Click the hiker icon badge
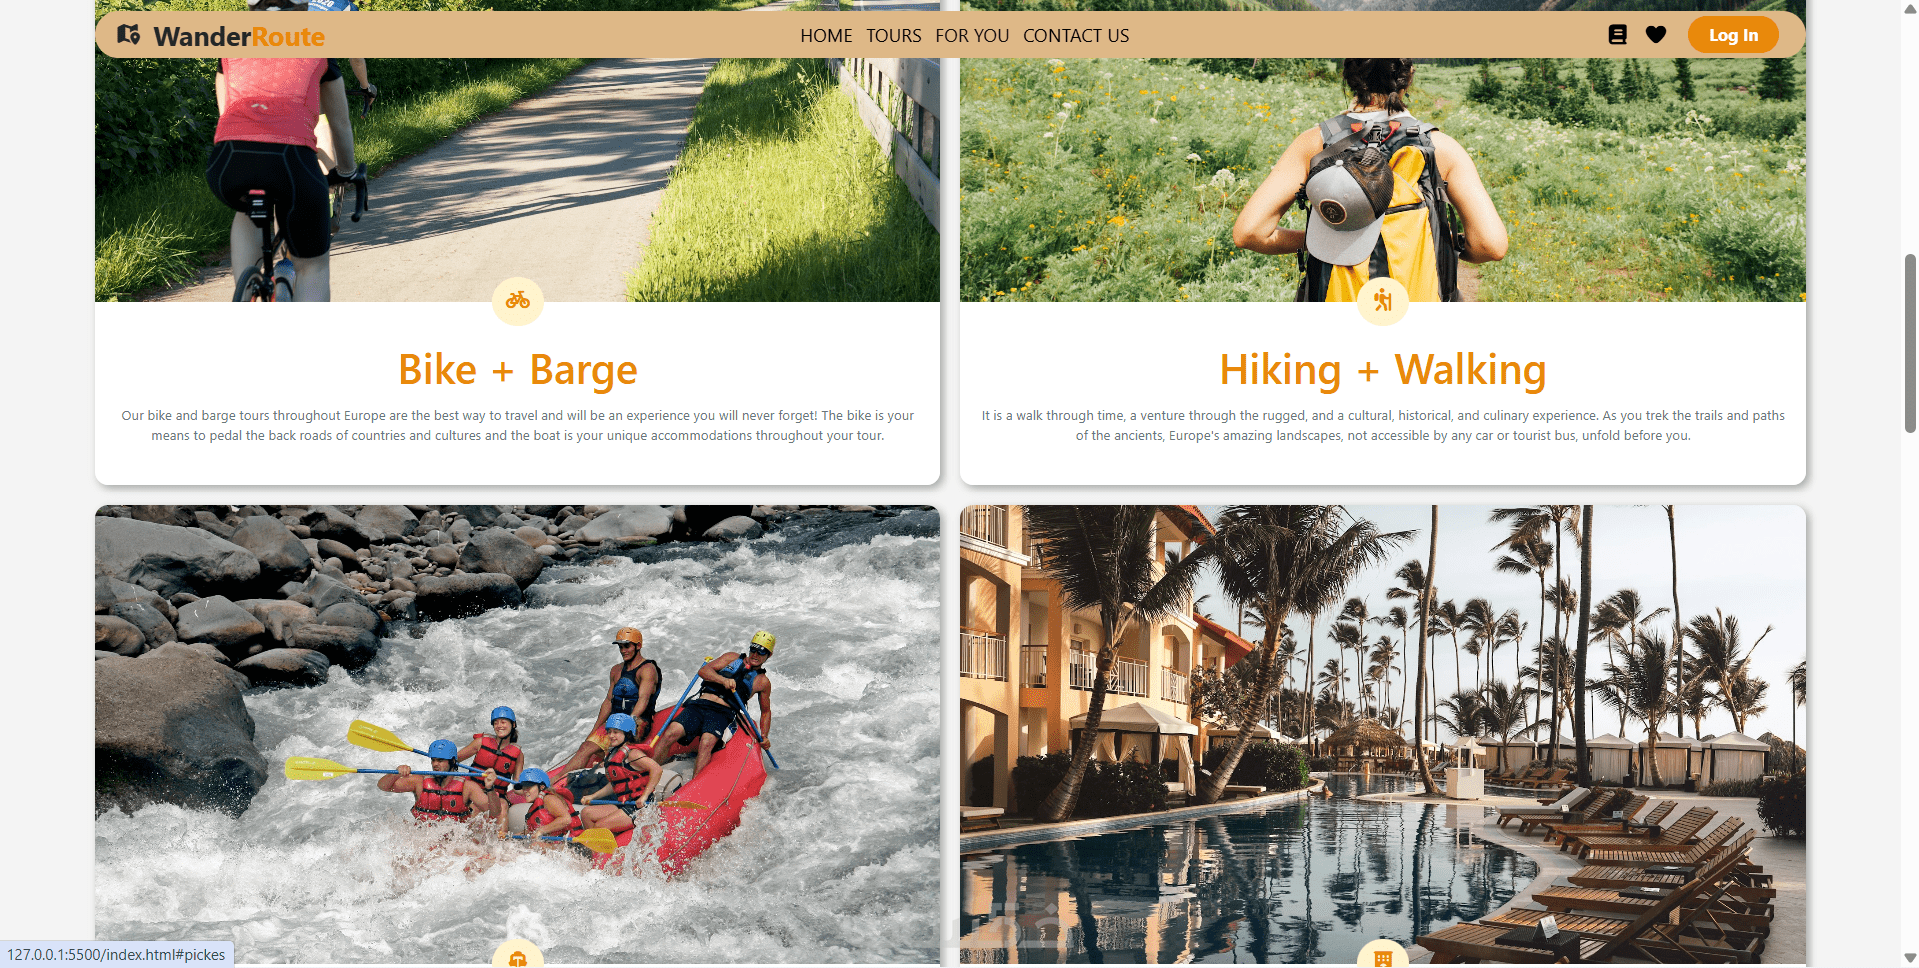Image resolution: width=1919 pixels, height=968 pixels. pos(1383,300)
